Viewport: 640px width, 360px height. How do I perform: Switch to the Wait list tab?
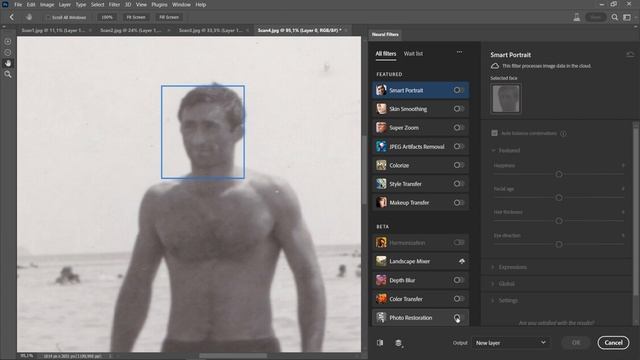413,53
